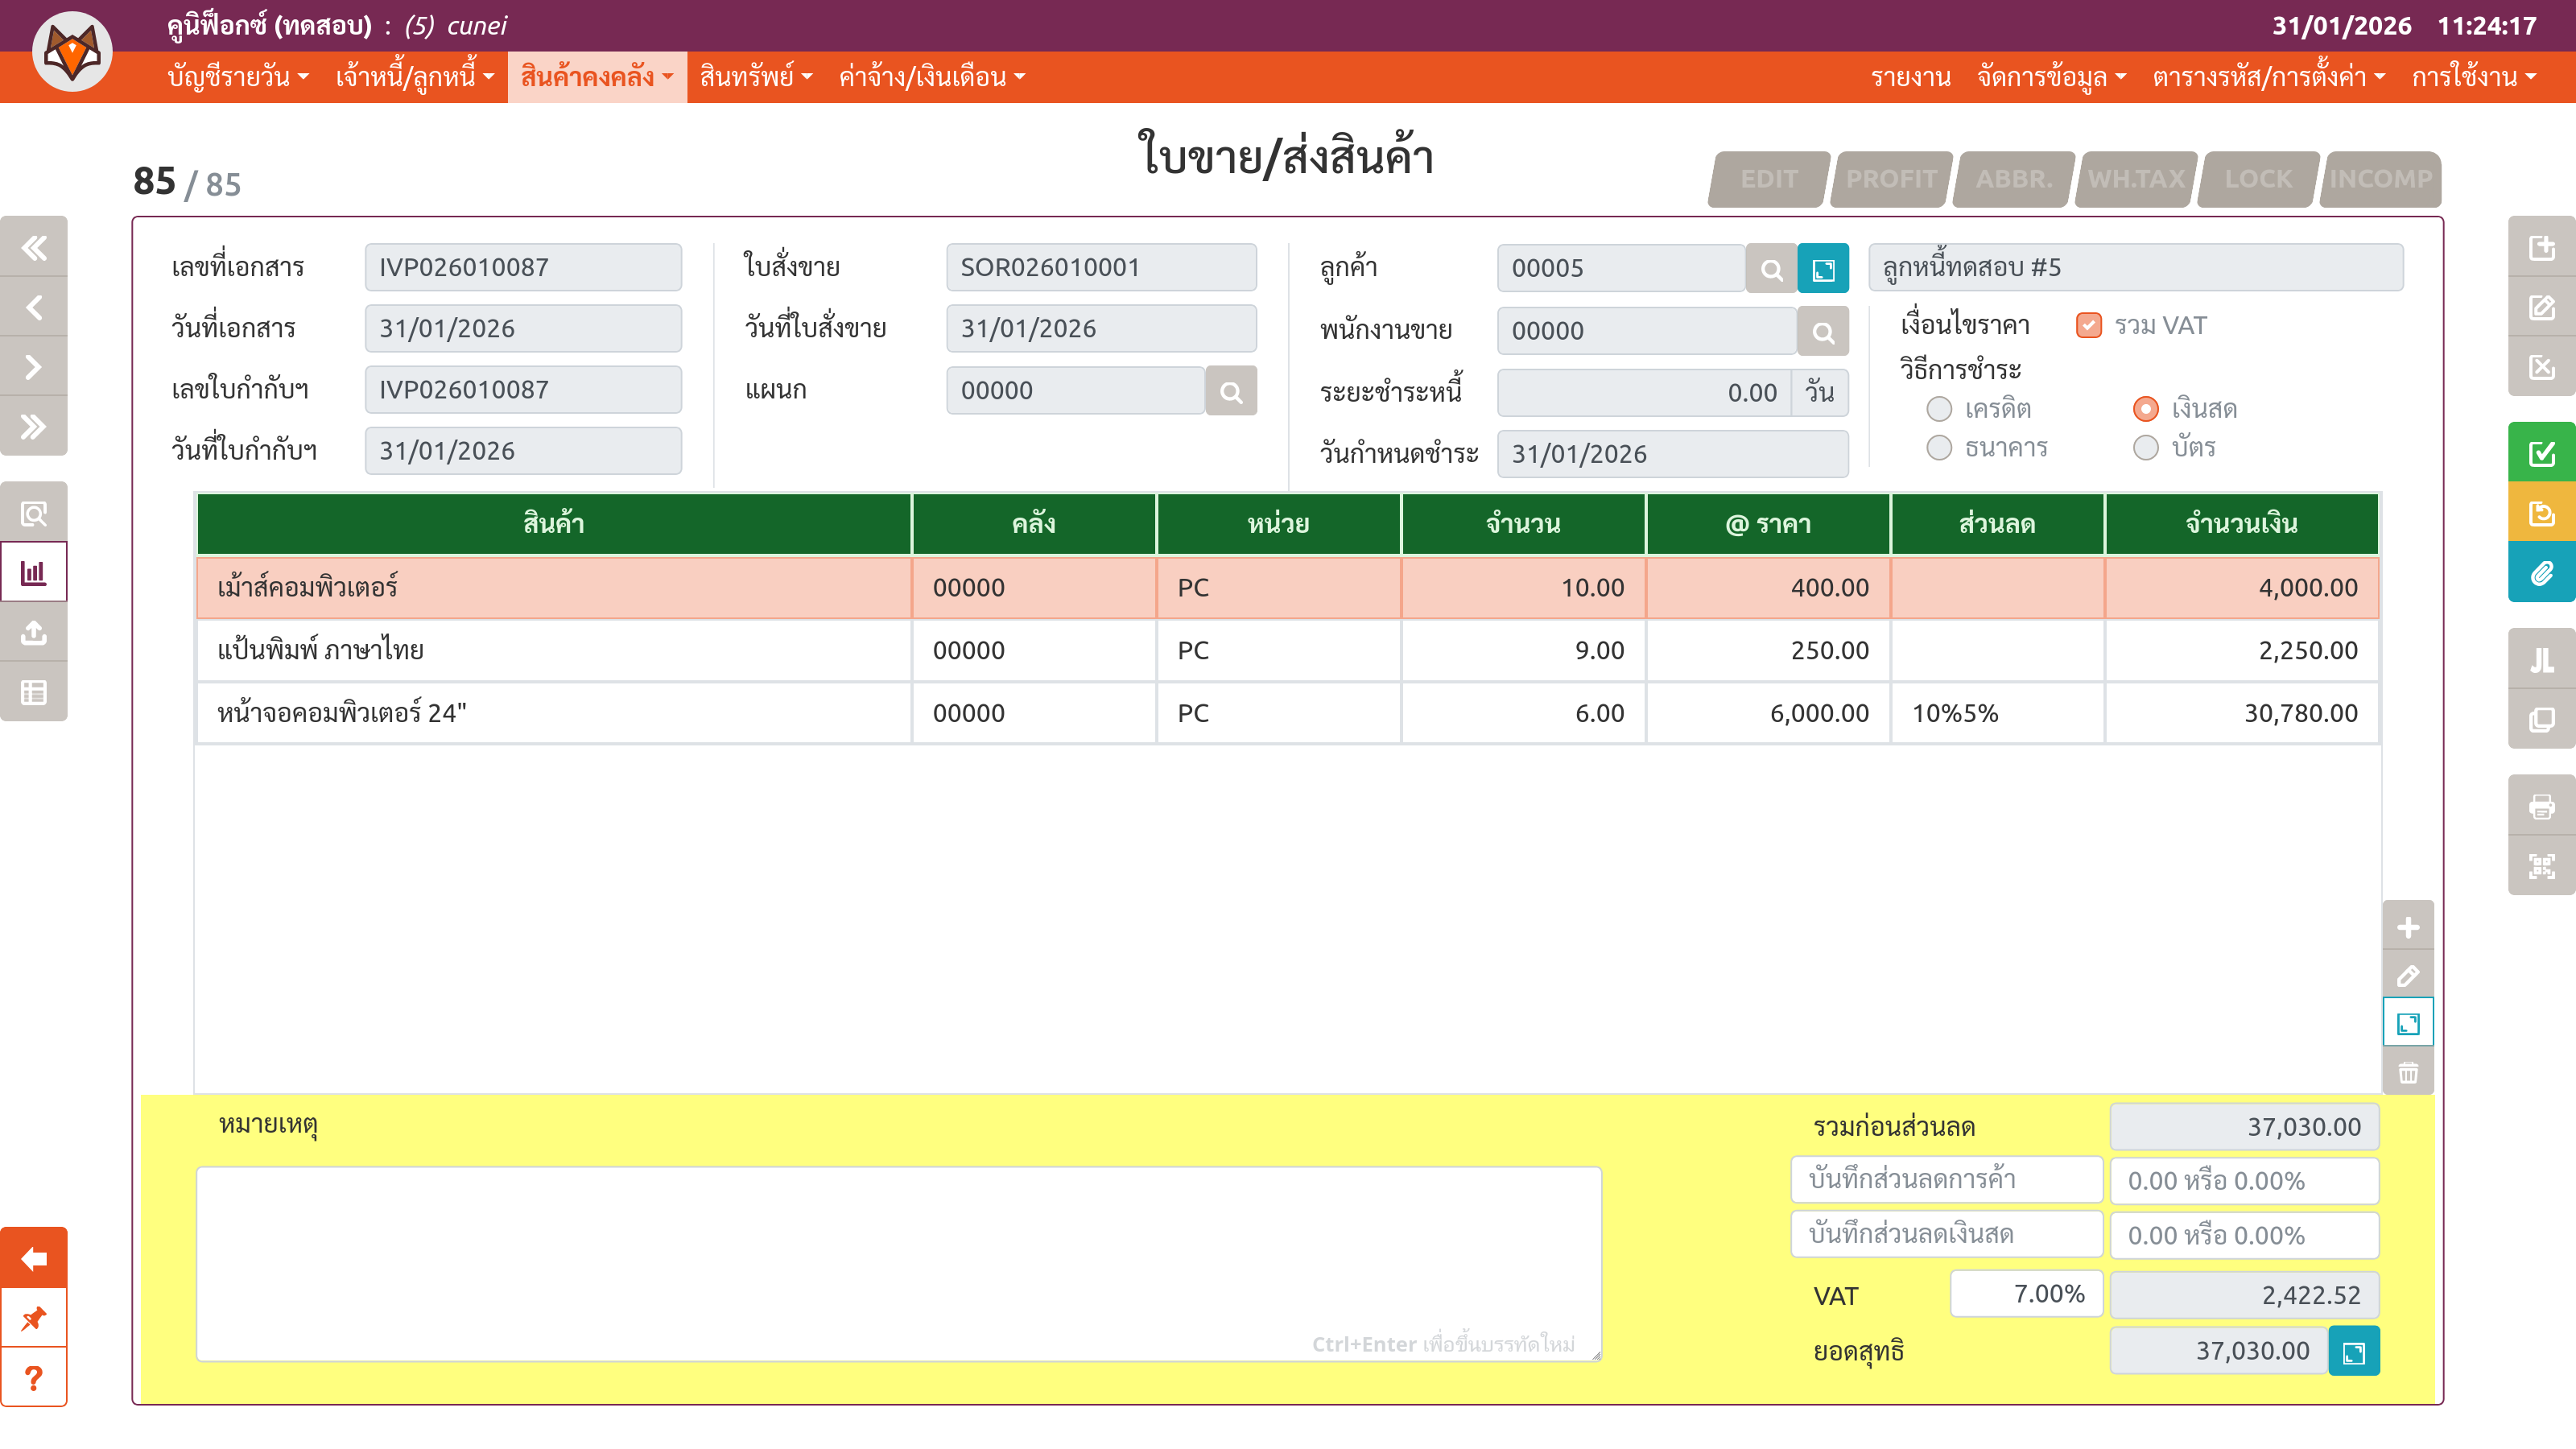Expand the บัญชีรายวัน dropdown menu
The width and height of the screenshot is (2576, 1449).
[x=238, y=77]
